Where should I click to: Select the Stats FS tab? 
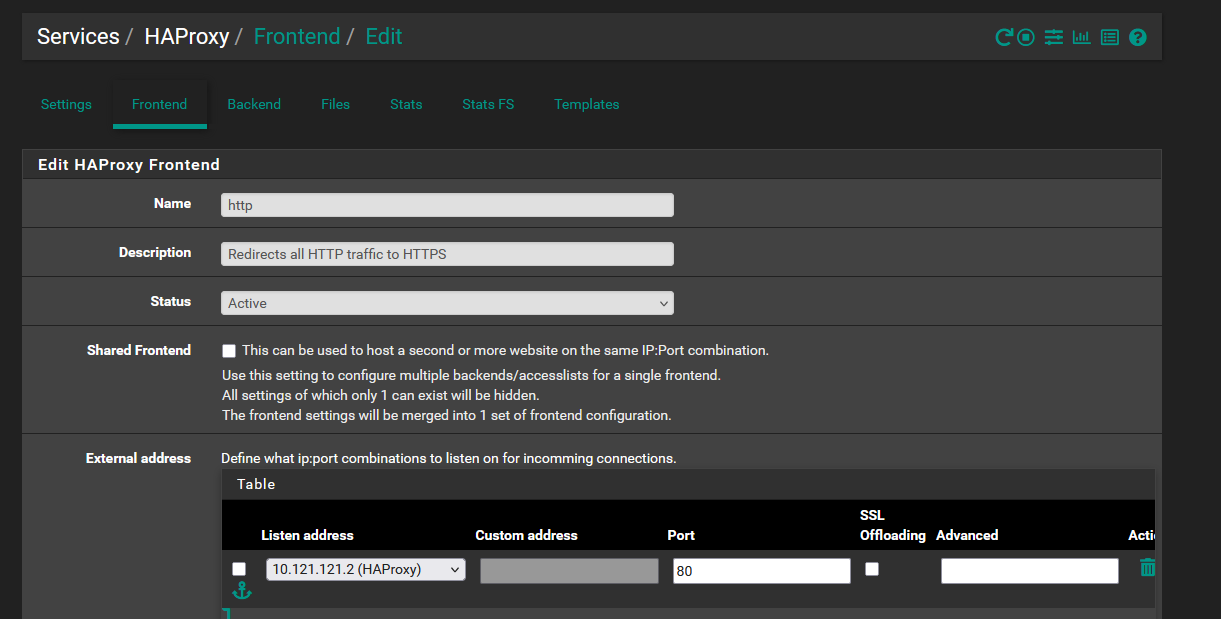[487, 104]
